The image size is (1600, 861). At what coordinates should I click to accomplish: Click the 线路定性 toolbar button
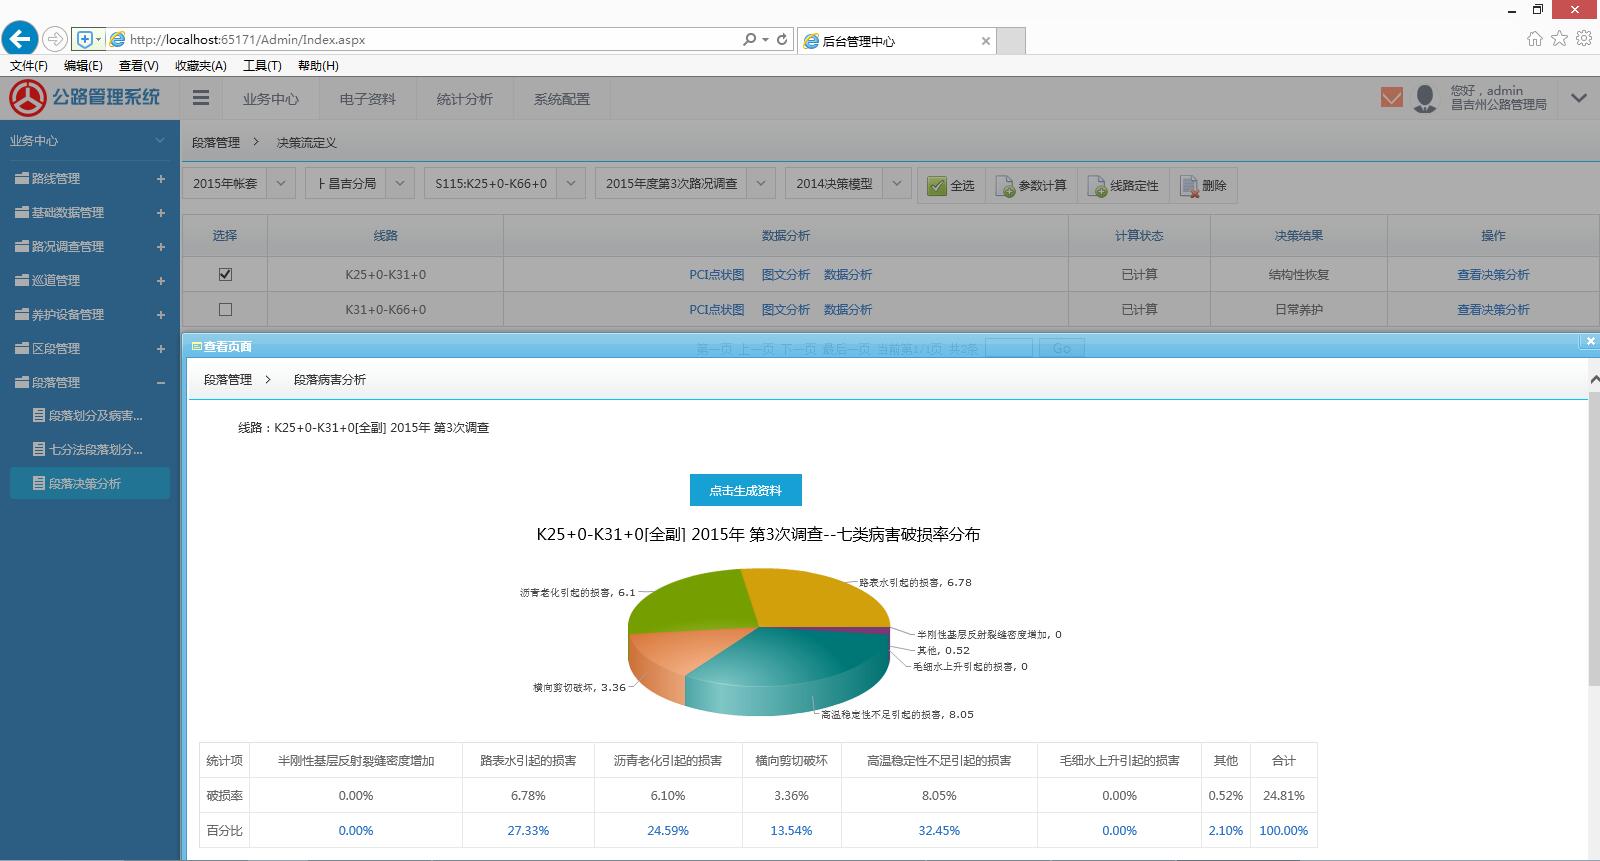click(x=1123, y=185)
